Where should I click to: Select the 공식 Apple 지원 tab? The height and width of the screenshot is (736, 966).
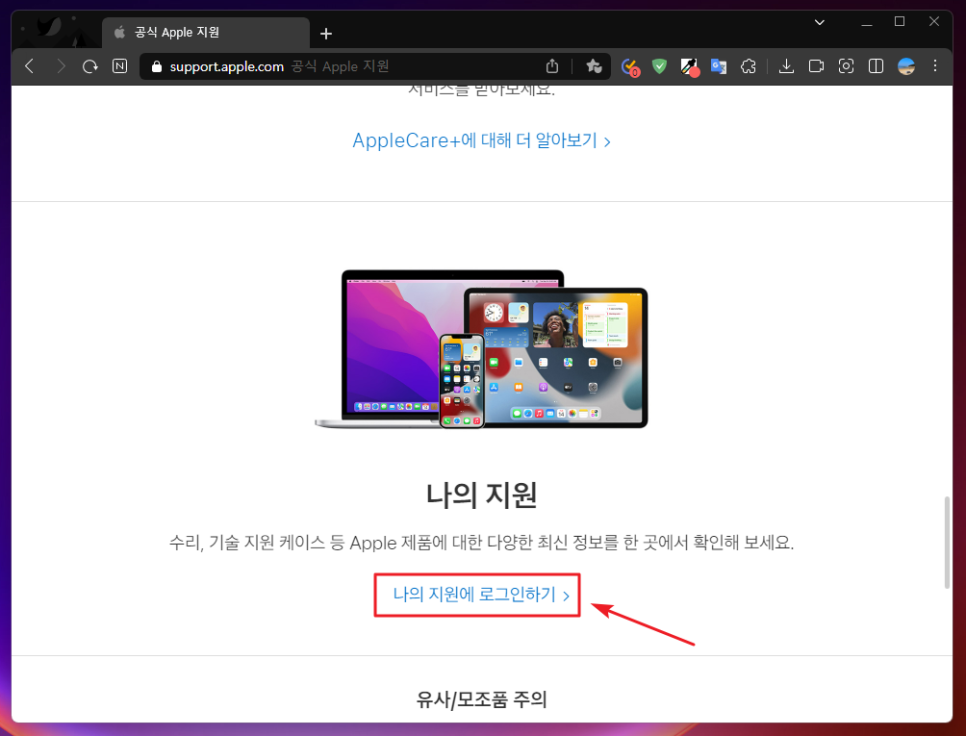coord(205,33)
